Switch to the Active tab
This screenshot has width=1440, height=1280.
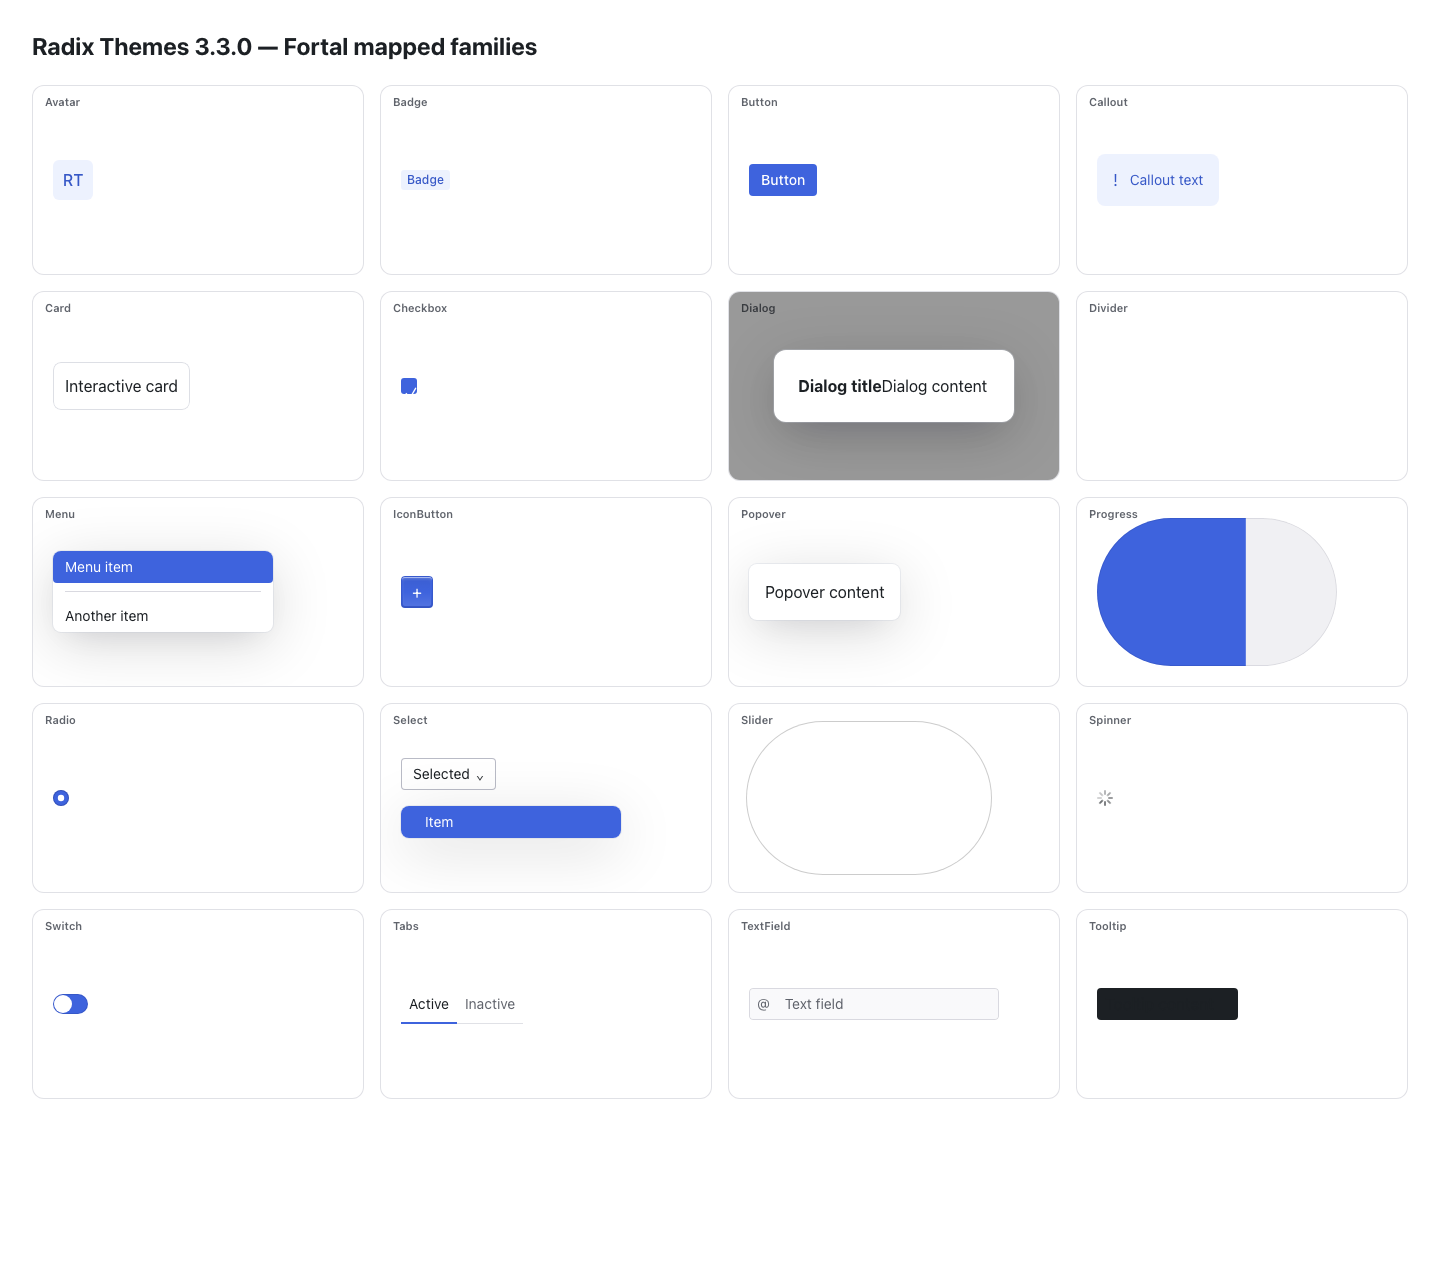point(429,1004)
